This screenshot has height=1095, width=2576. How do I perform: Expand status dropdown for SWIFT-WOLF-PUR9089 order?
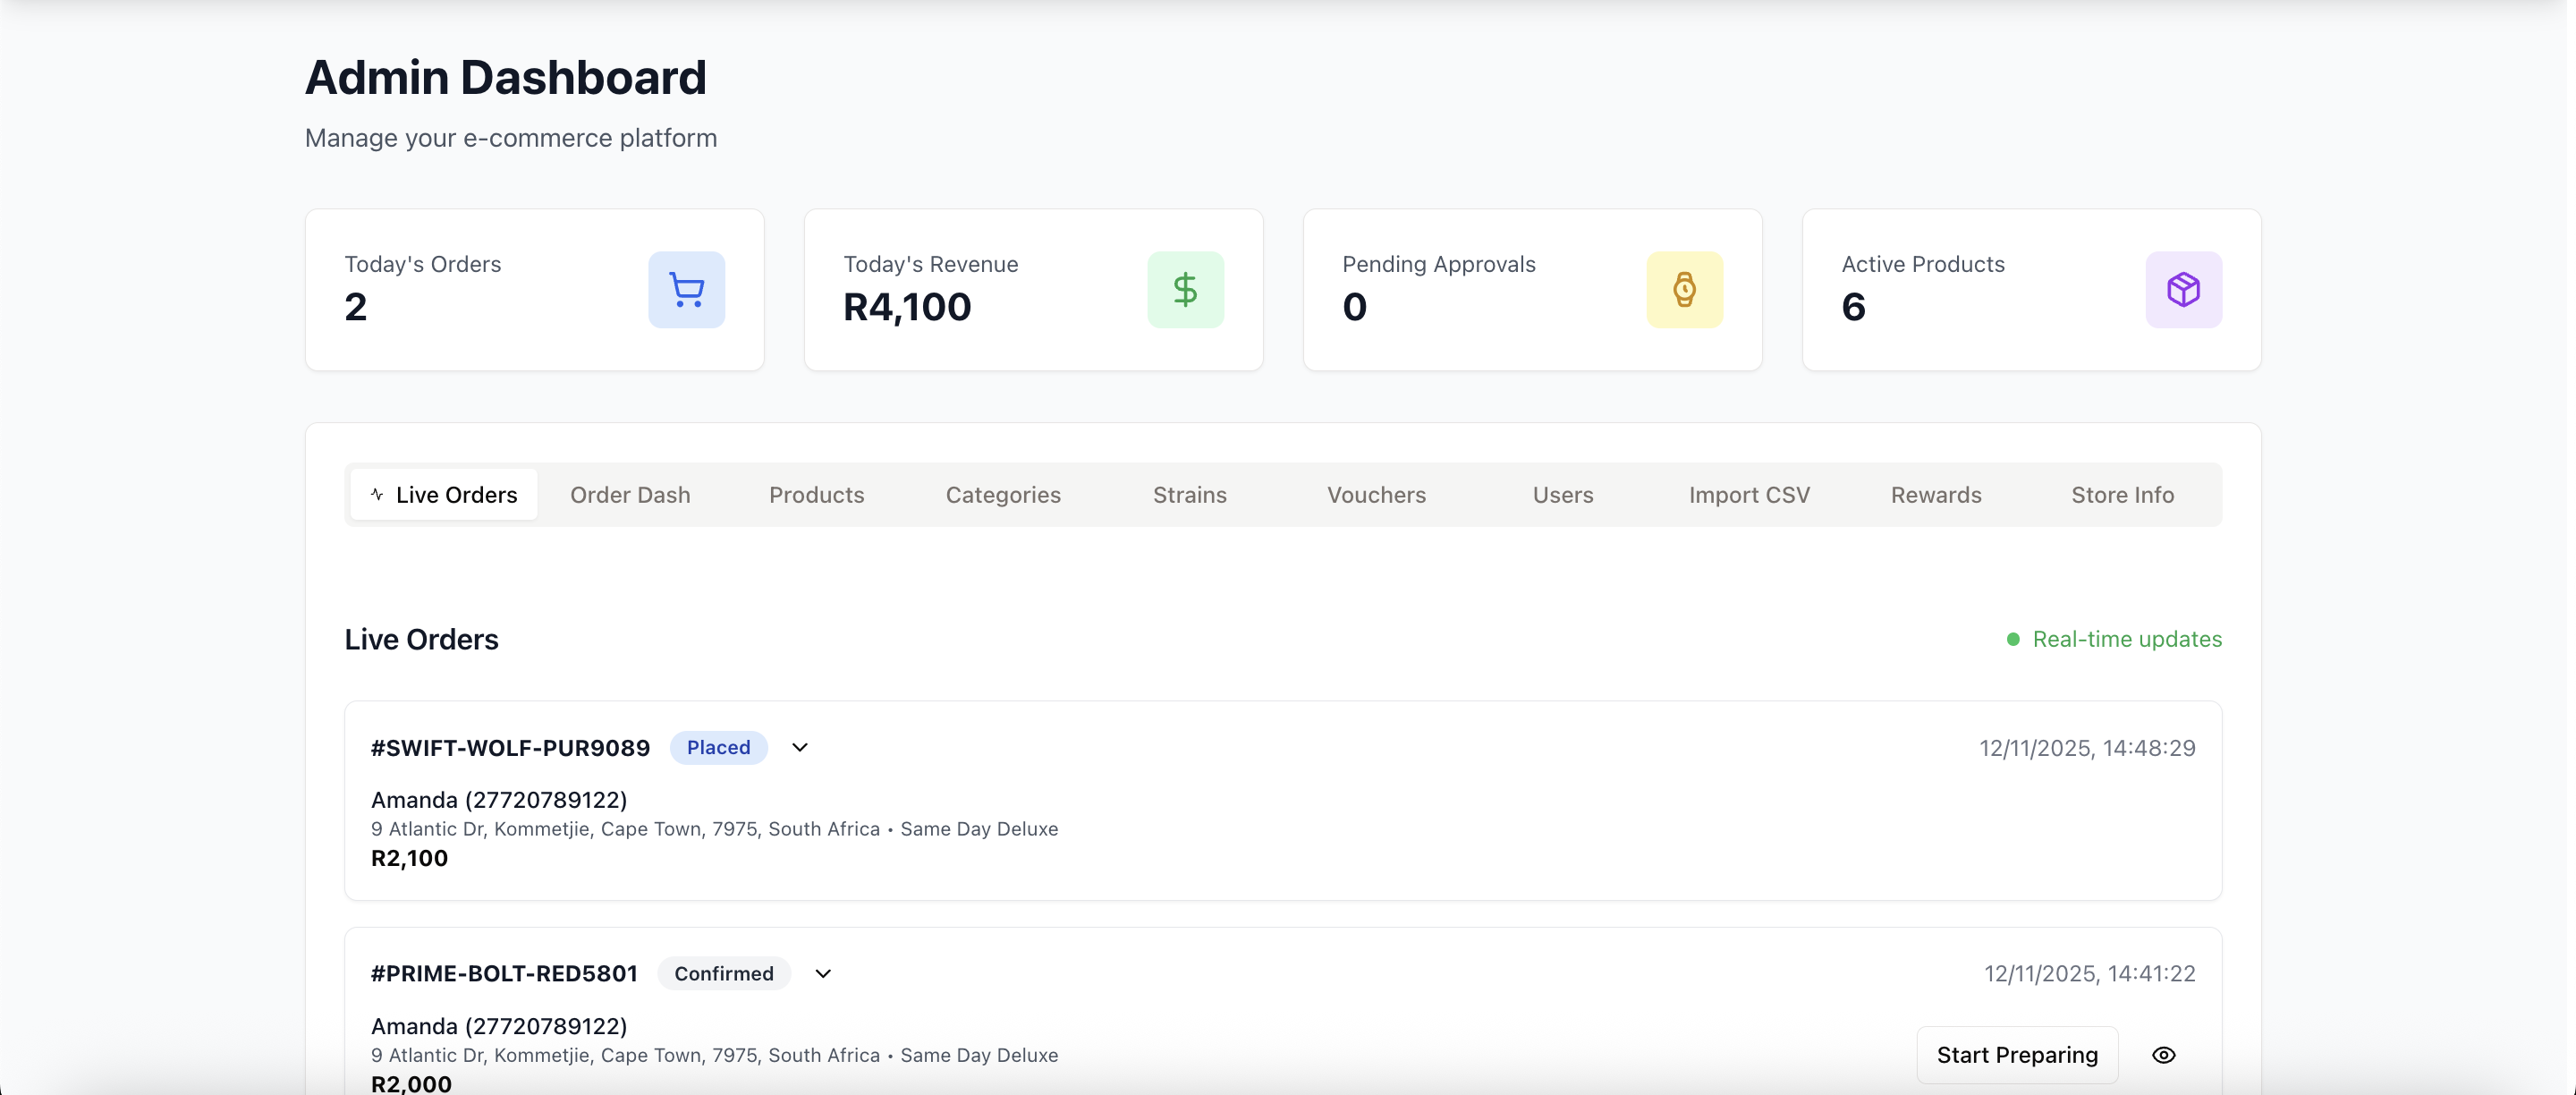point(800,748)
